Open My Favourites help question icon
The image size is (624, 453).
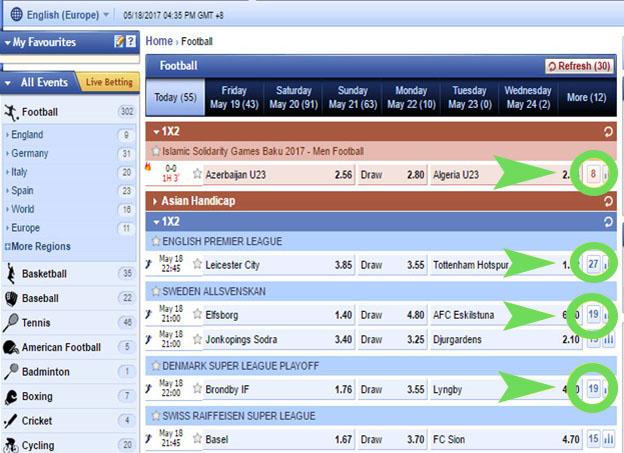(131, 41)
